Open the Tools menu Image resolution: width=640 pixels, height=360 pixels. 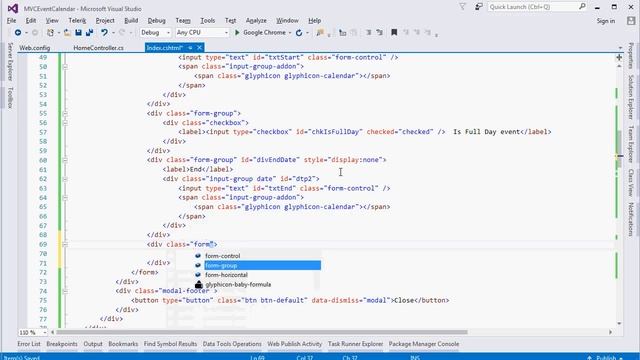[207, 20]
